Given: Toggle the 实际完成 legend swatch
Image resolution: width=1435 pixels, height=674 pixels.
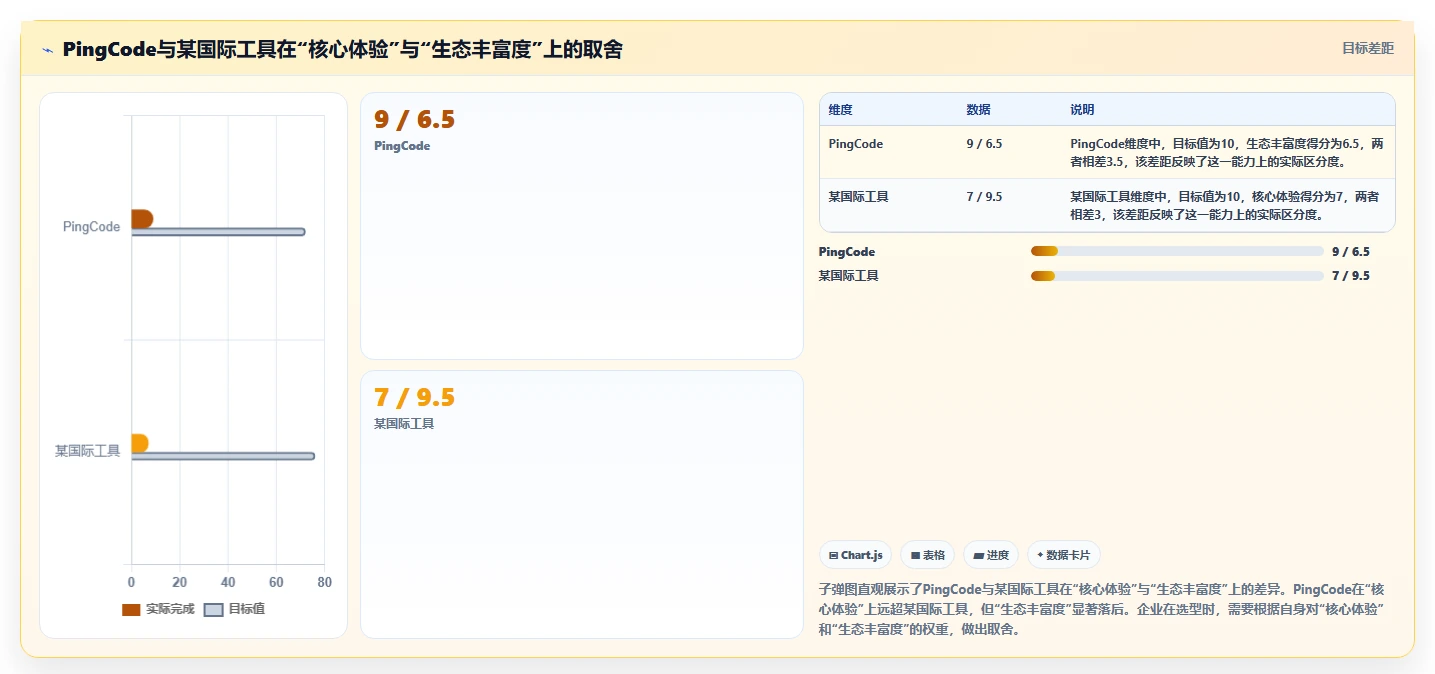Looking at the screenshot, I should coord(131,609).
